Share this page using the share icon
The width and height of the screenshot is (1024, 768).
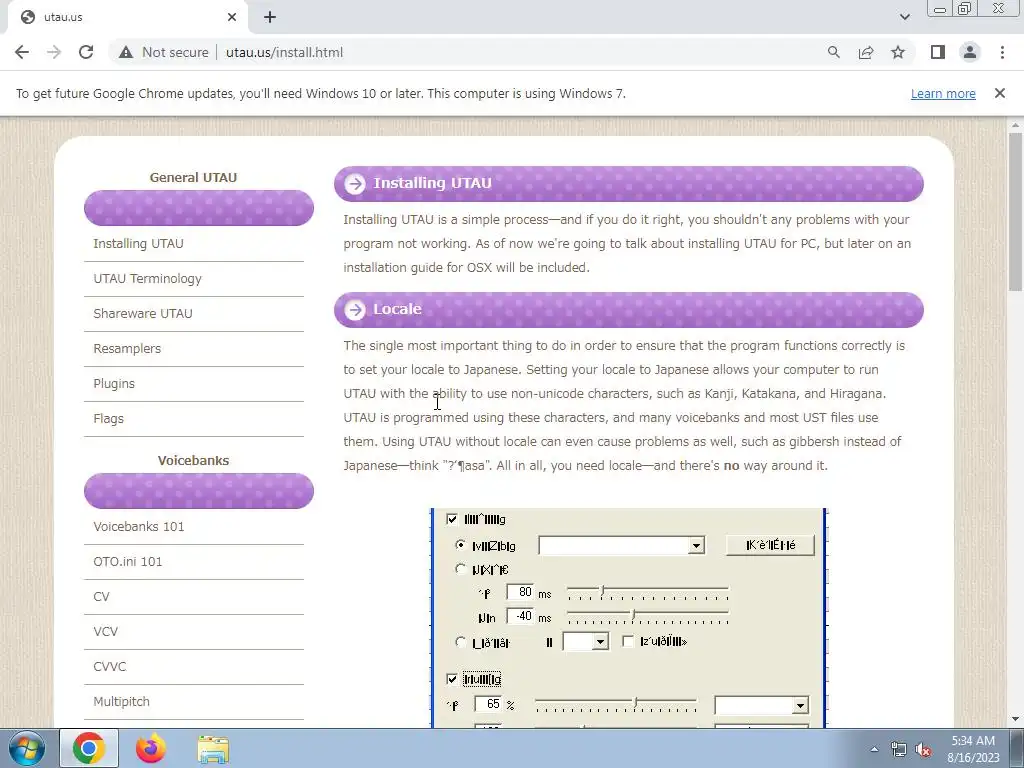866,52
